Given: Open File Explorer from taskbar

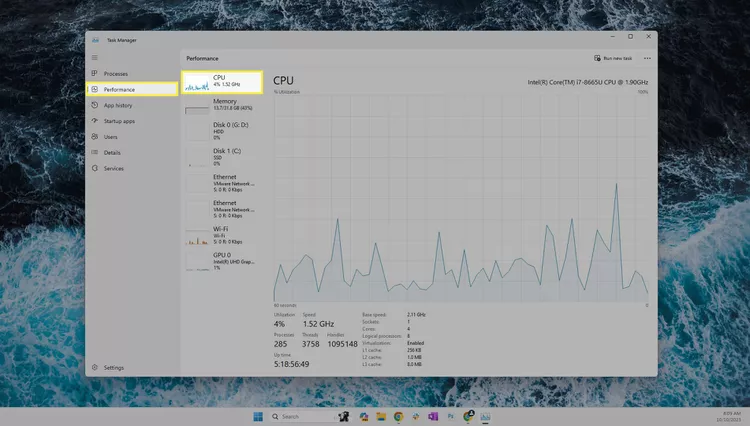Looking at the screenshot, I should pyautogui.click(x=381, y=416).
